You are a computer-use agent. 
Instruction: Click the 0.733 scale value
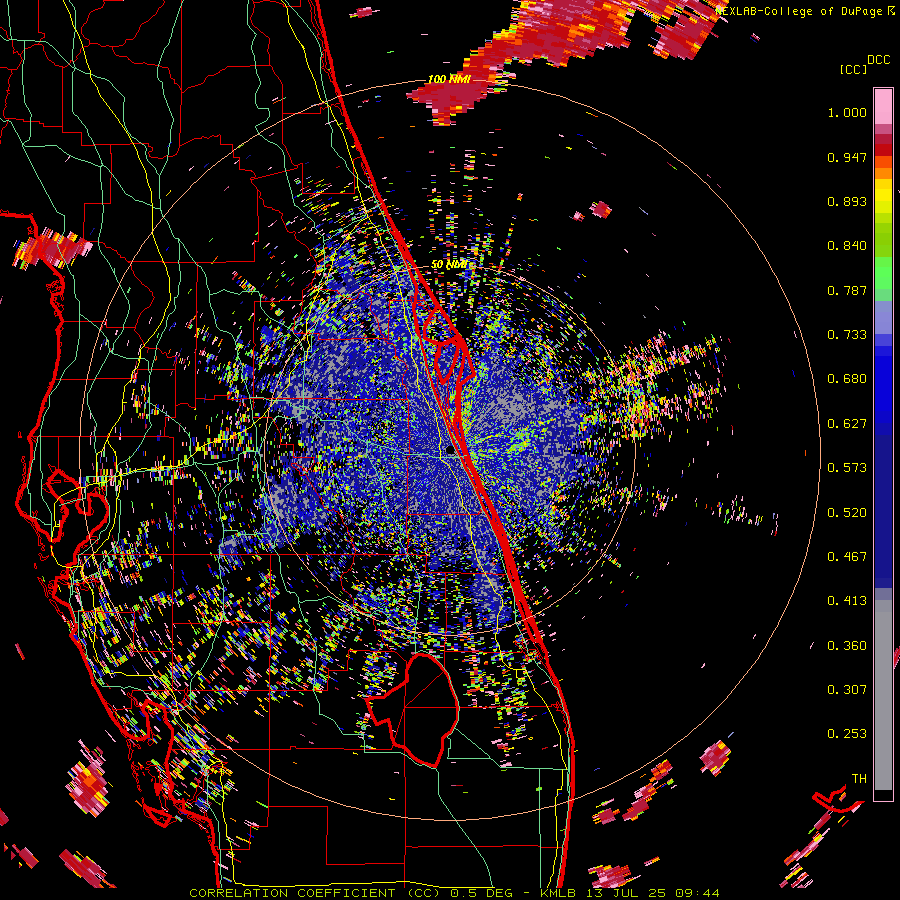coord(847,335)
